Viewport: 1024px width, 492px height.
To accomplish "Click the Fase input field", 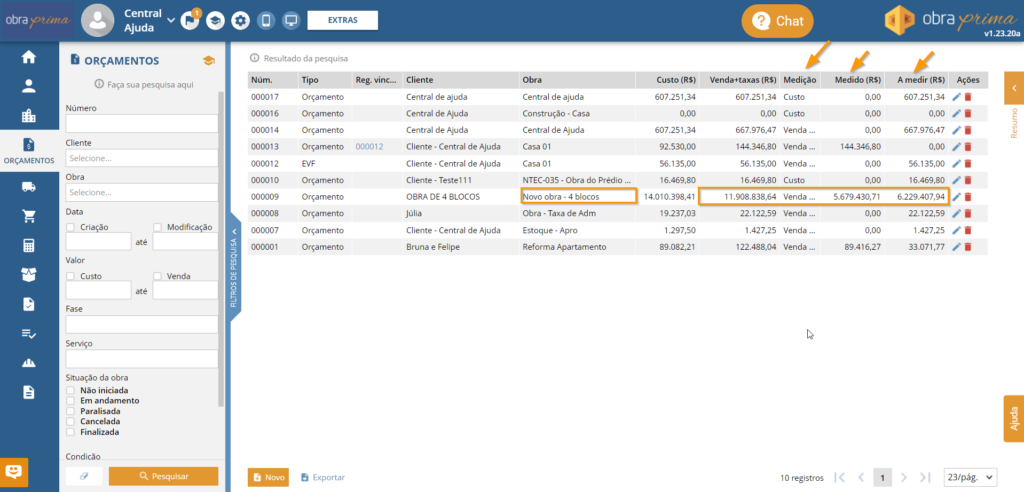I will tap(142, 325).
